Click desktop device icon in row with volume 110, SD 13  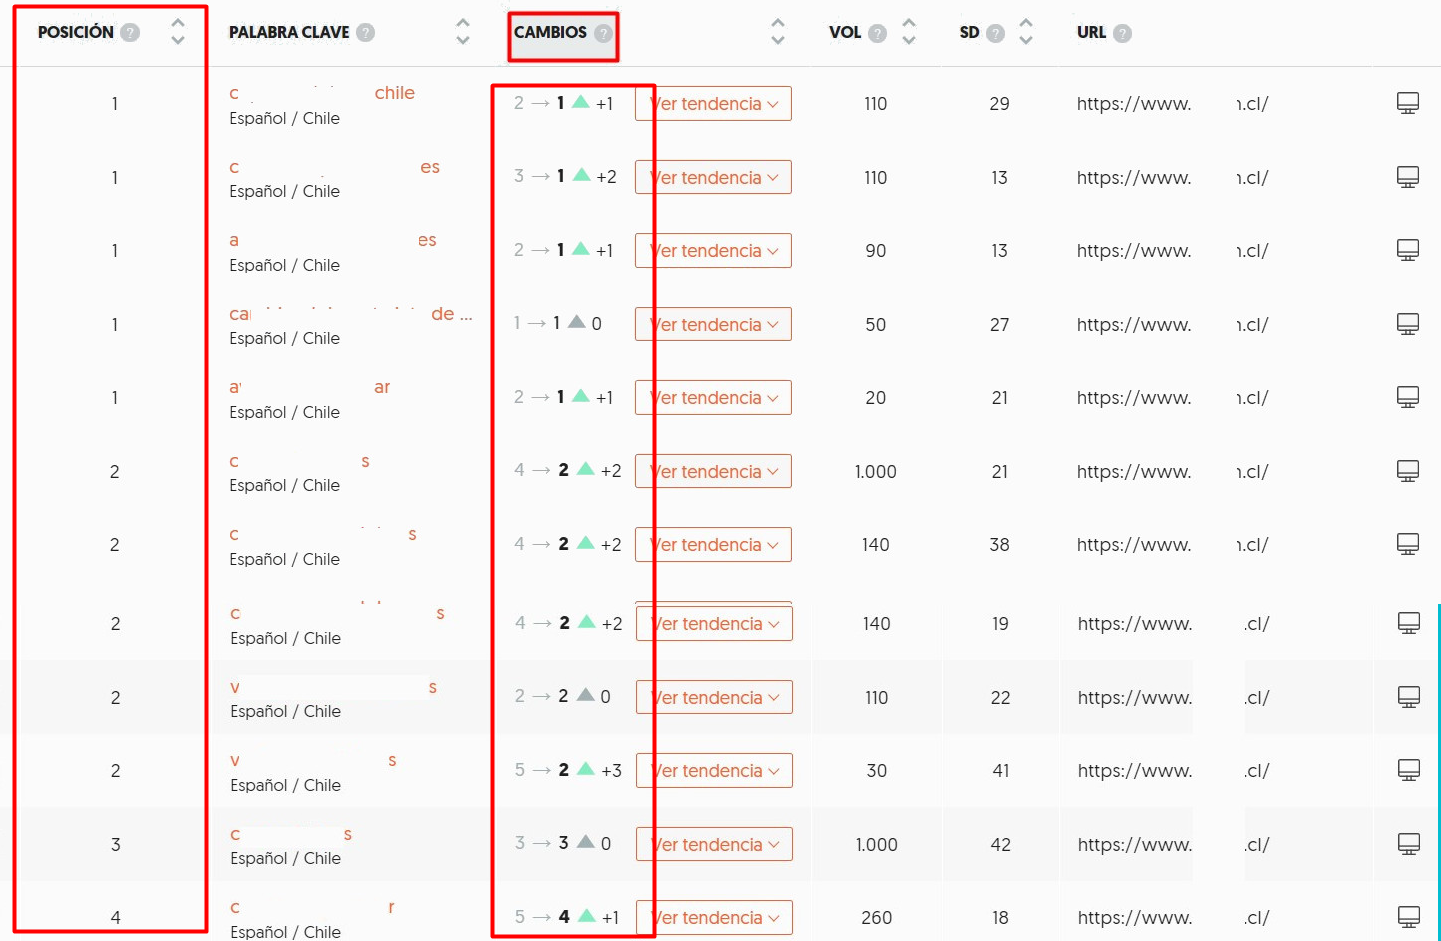click(1408, 177)
